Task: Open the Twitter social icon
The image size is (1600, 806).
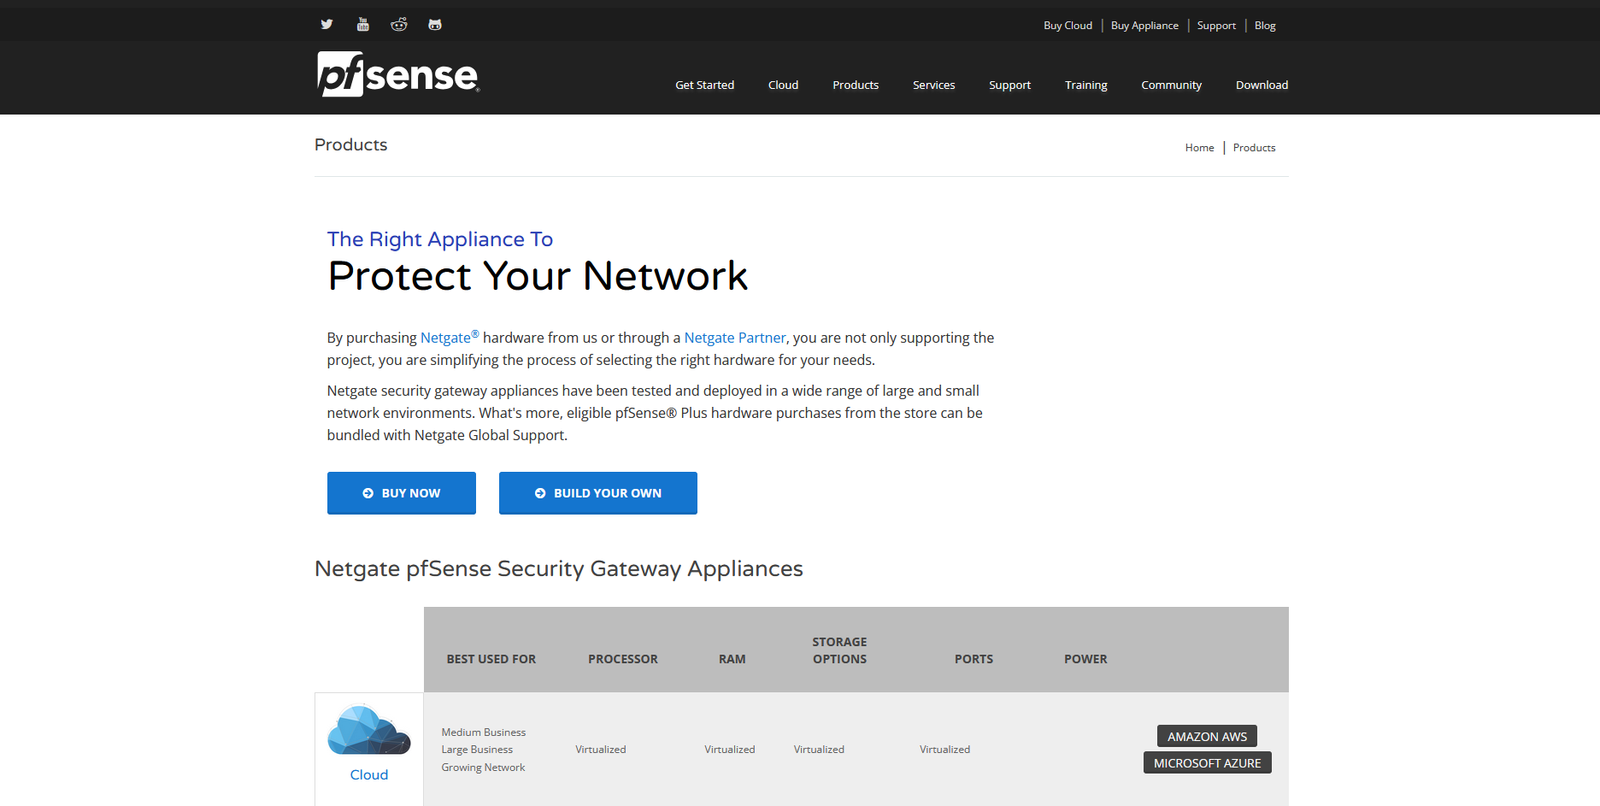Action: tap(327, 24)
